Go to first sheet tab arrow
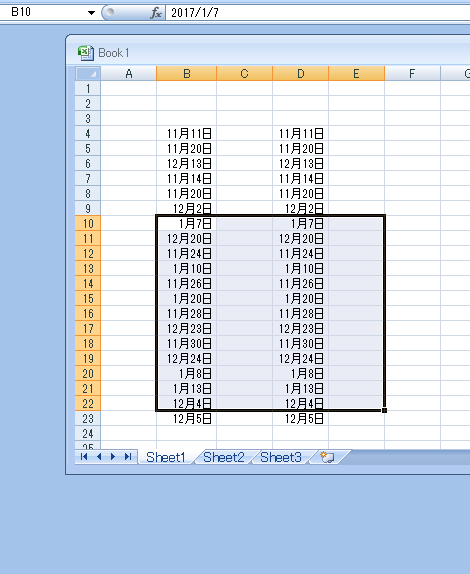Screen dimensions: 470x574 [84, 456]
